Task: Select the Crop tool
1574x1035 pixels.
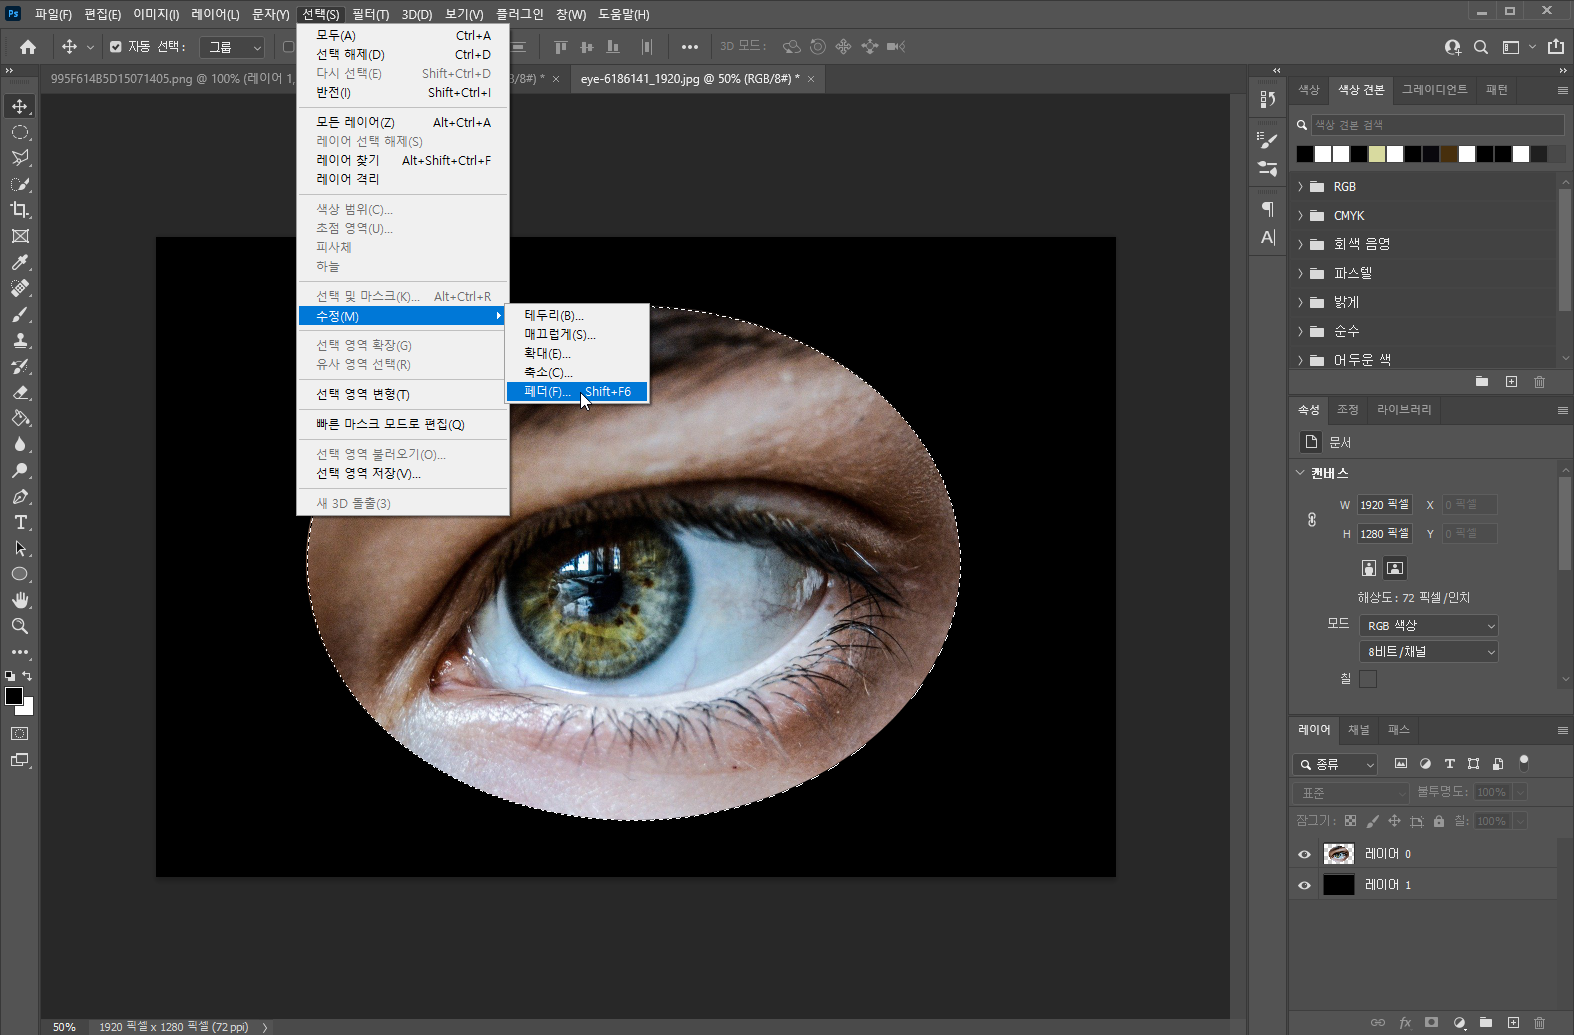Action: pos(20,210)
